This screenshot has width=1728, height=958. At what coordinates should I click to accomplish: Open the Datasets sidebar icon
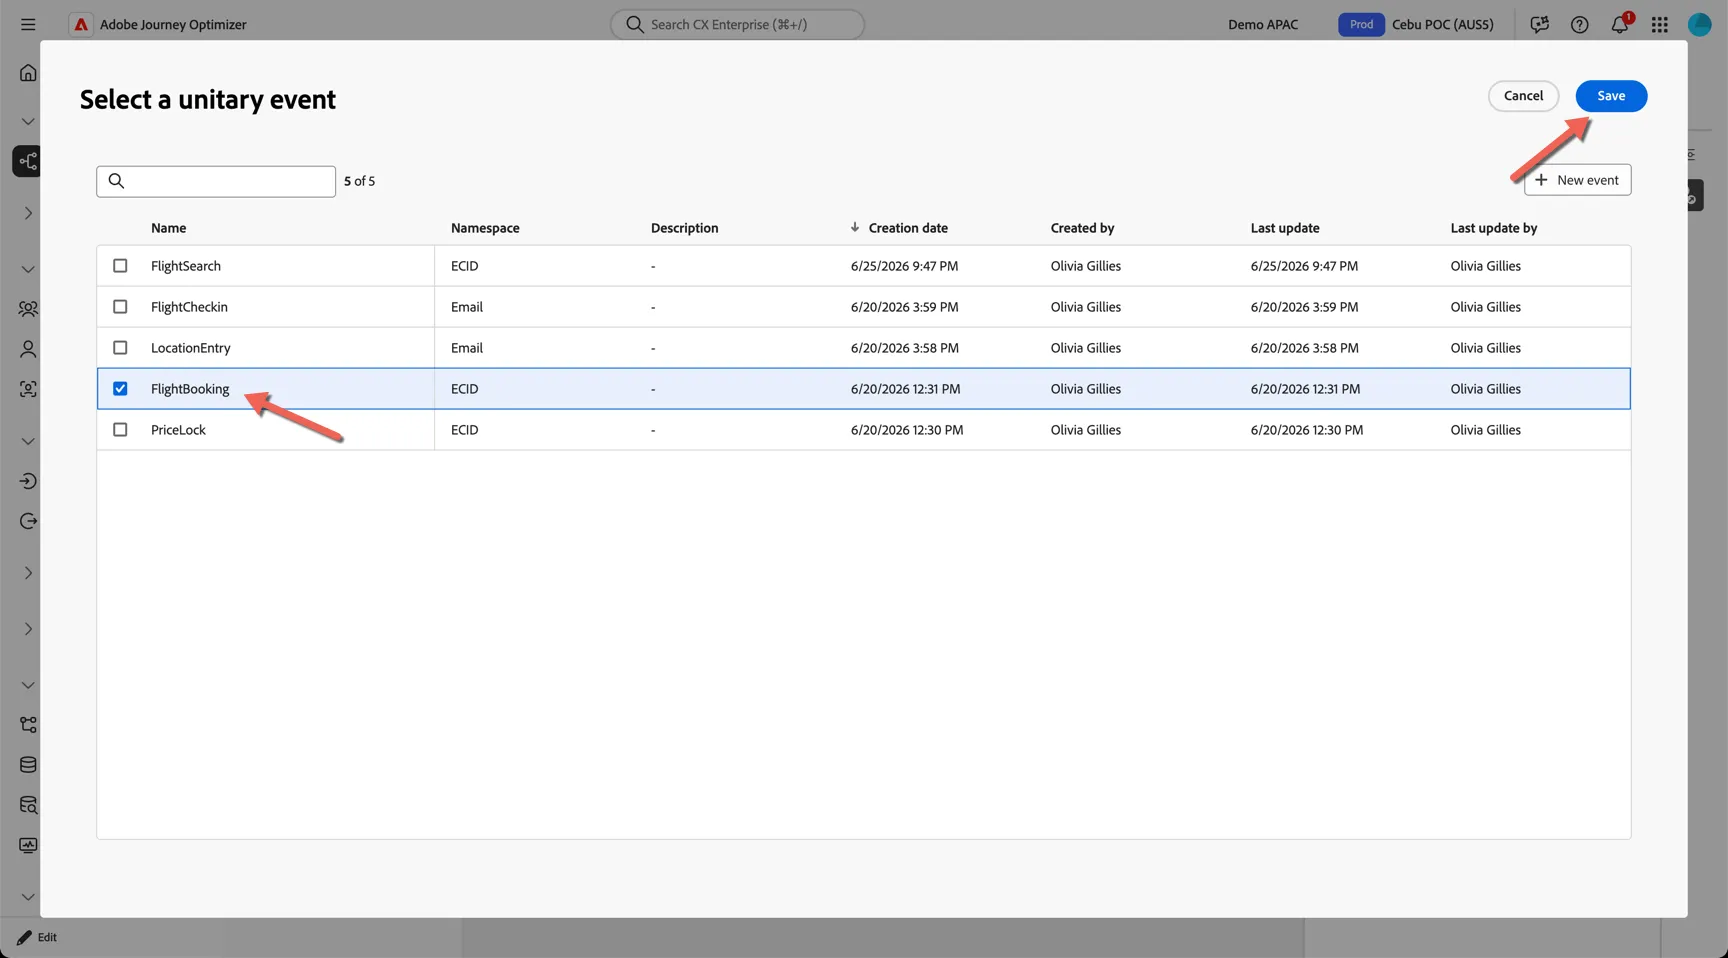click(28, 765)
